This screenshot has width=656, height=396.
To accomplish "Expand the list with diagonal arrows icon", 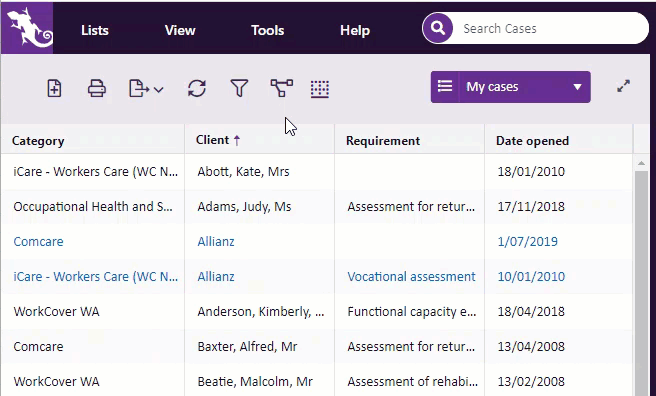I will (x=623, y=86).
